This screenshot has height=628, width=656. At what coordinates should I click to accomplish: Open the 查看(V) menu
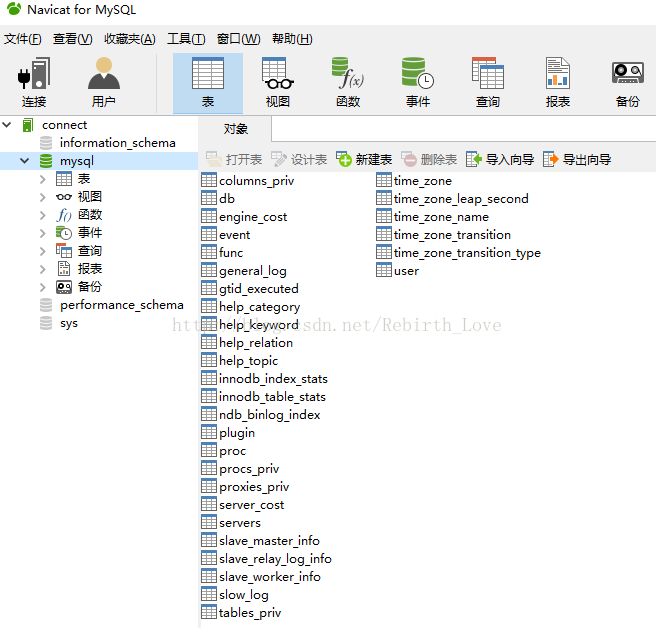(x=73, y=39)
